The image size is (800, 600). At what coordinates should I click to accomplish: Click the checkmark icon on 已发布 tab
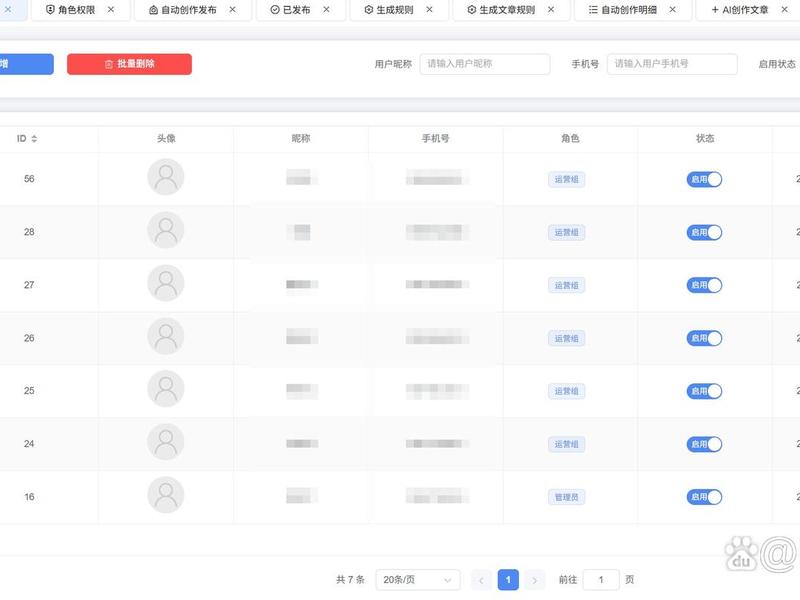point(274,10)
